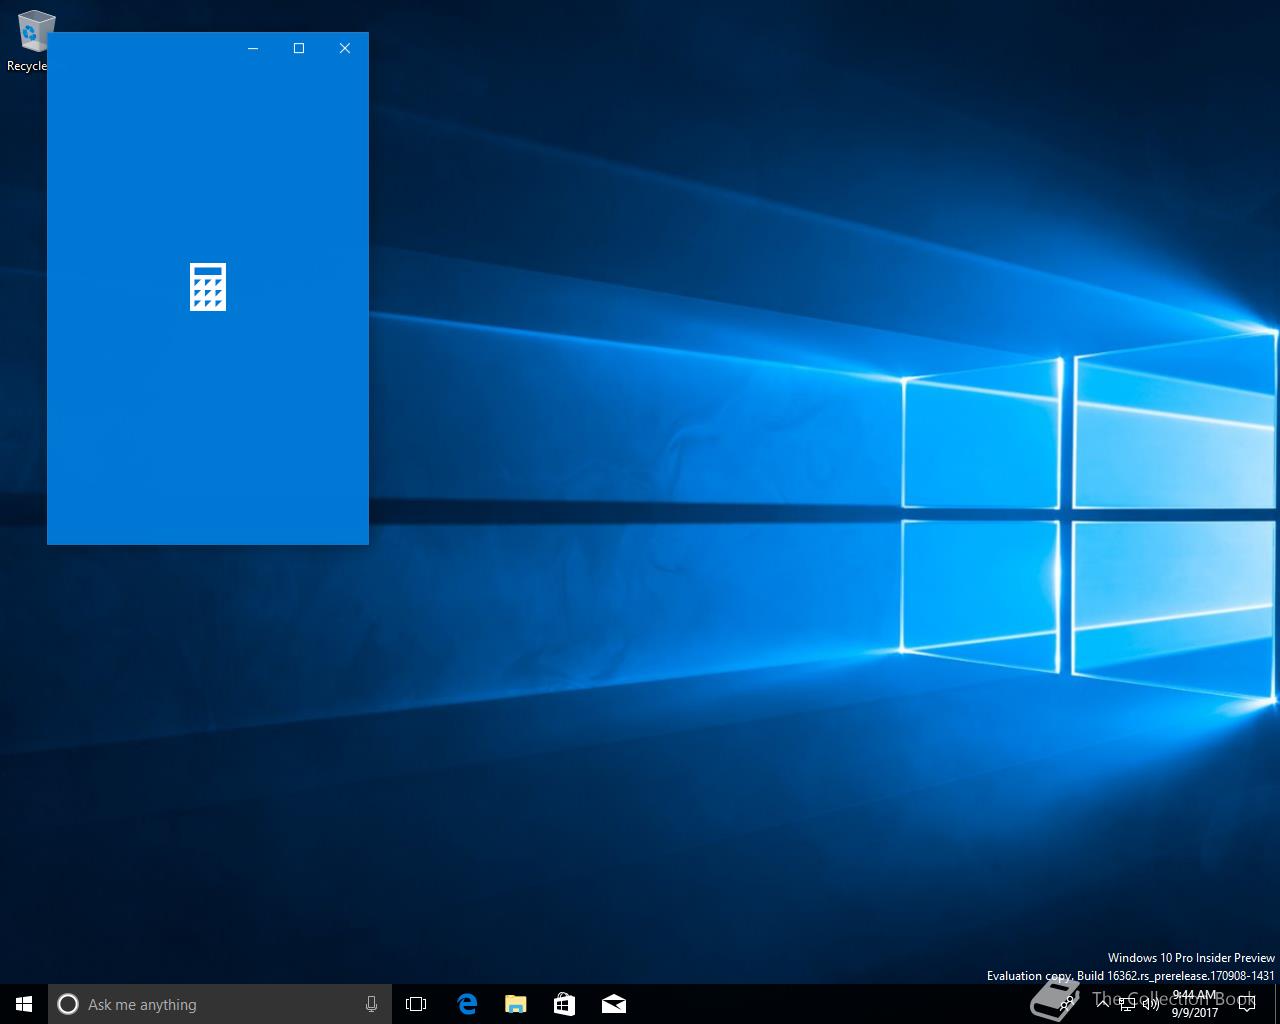Open the Microsoft Store taskbar icon
1280x1024 pixels.
point(564,1004)
